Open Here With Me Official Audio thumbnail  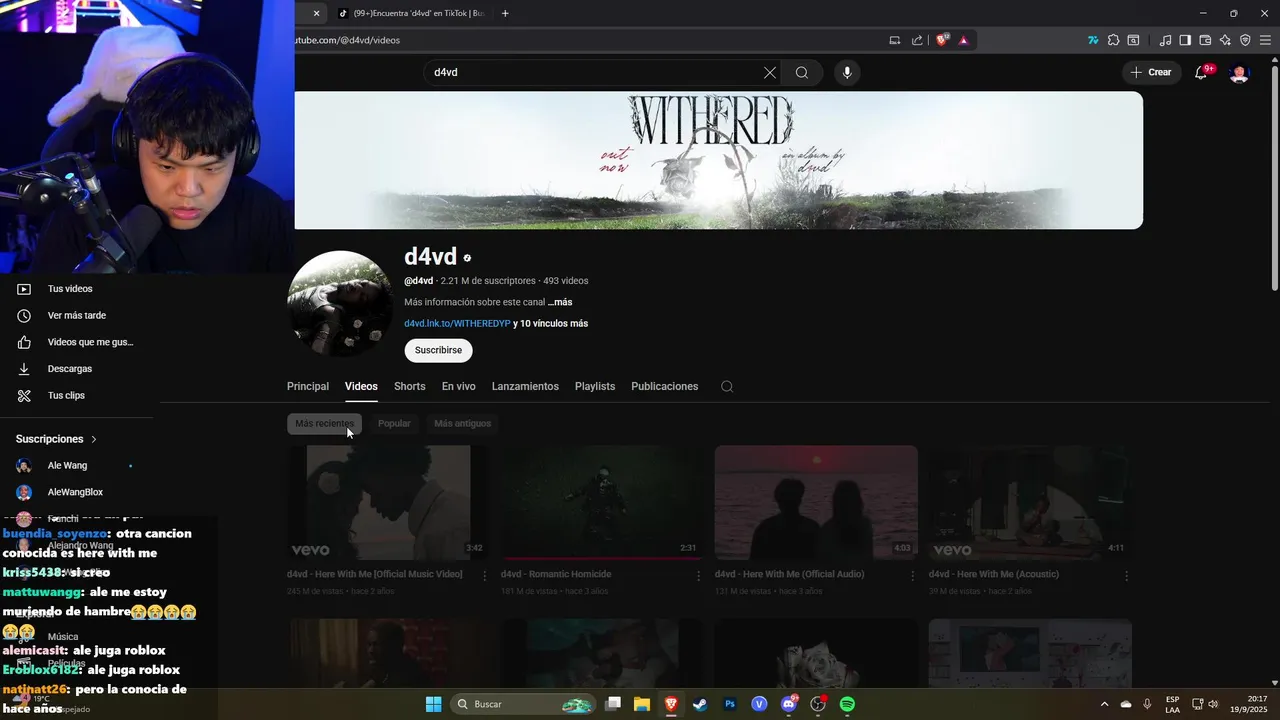pos(816,502)
